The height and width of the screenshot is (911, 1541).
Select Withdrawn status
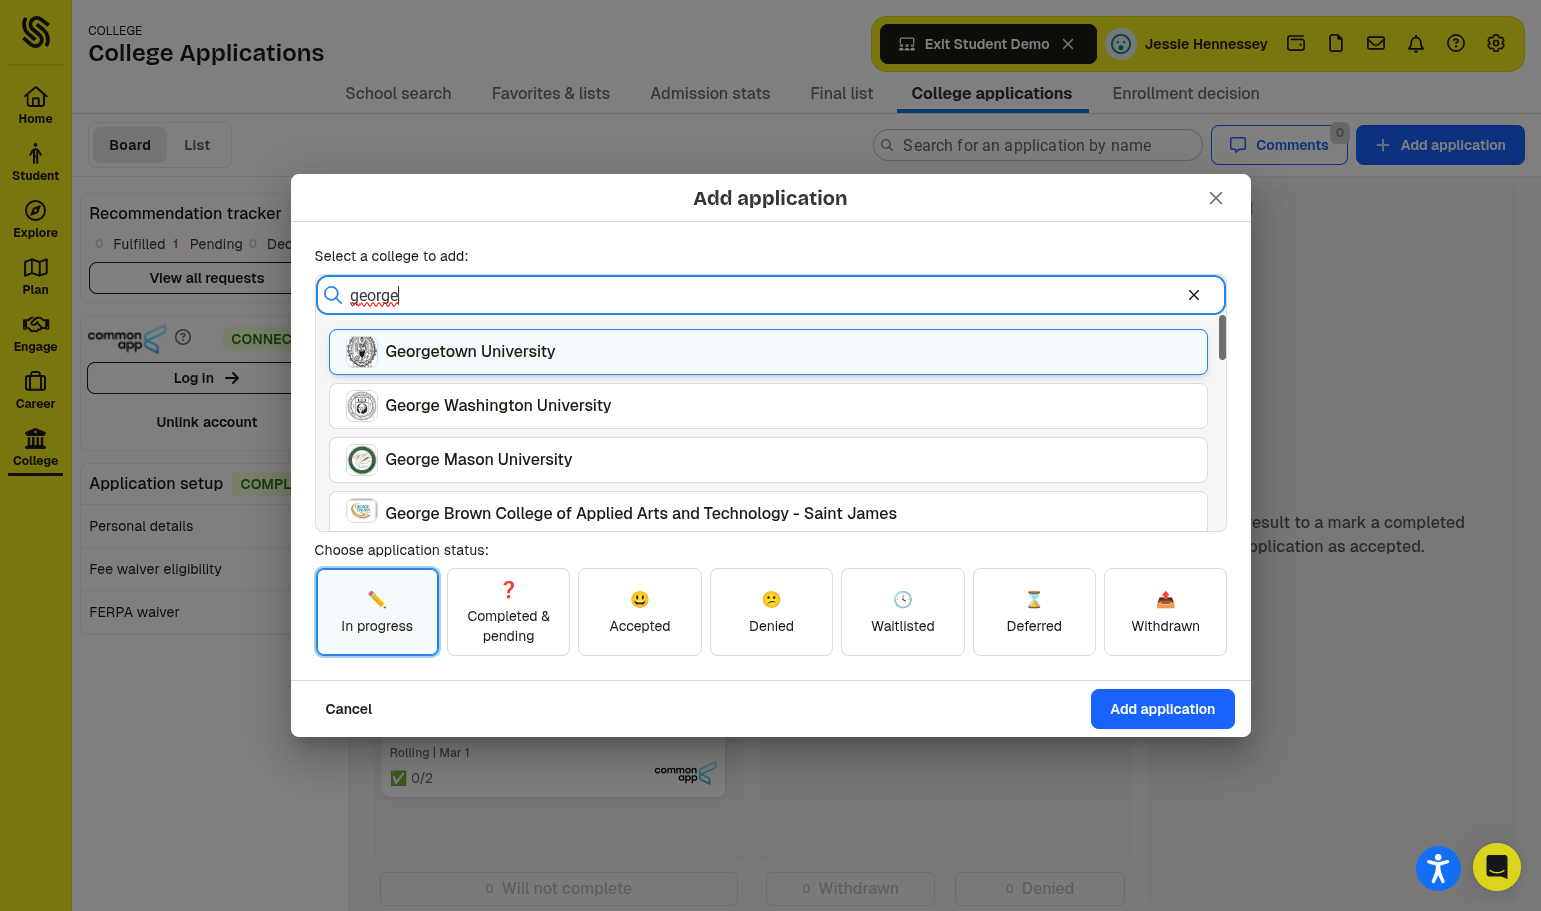1165,612
